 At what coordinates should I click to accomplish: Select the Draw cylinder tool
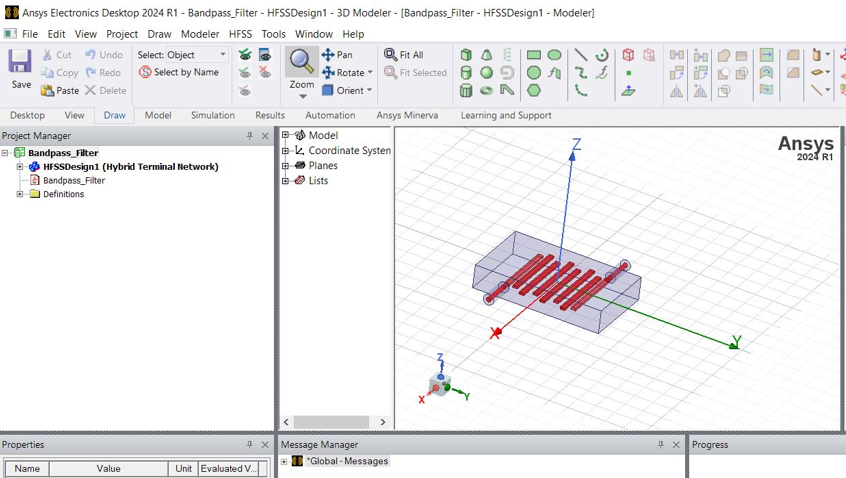[466, 73]
